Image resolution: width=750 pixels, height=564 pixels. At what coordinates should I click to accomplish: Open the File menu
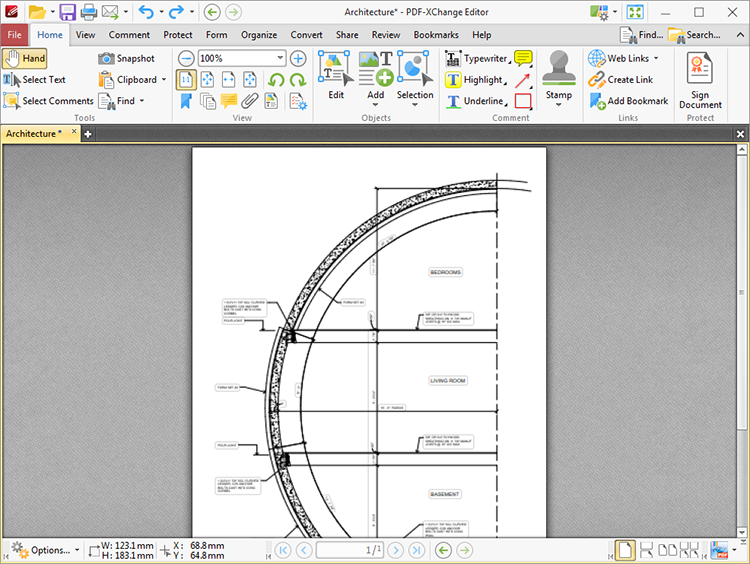pyautogui.click(x=14, y=35)
